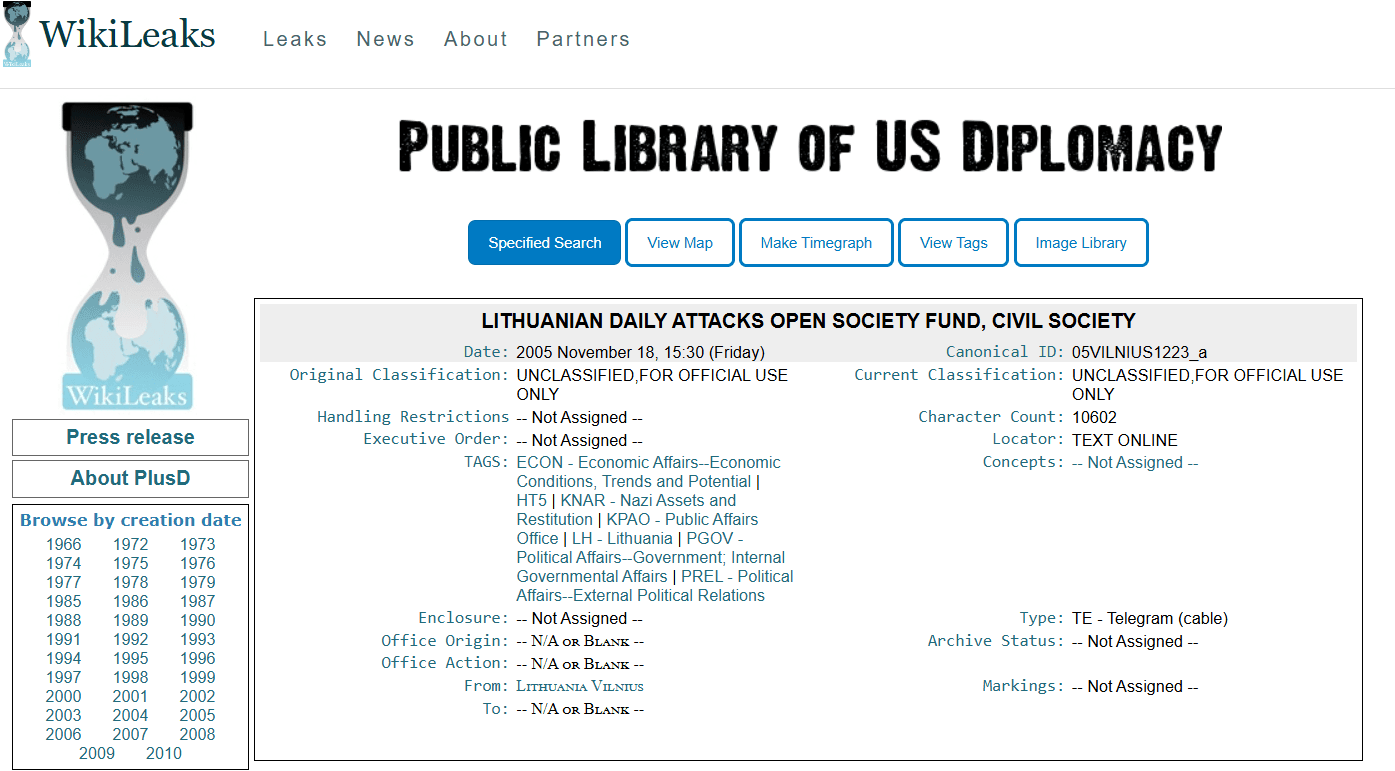Open the News menu item
Screen dimensions: 1395x771
[385, 39]
